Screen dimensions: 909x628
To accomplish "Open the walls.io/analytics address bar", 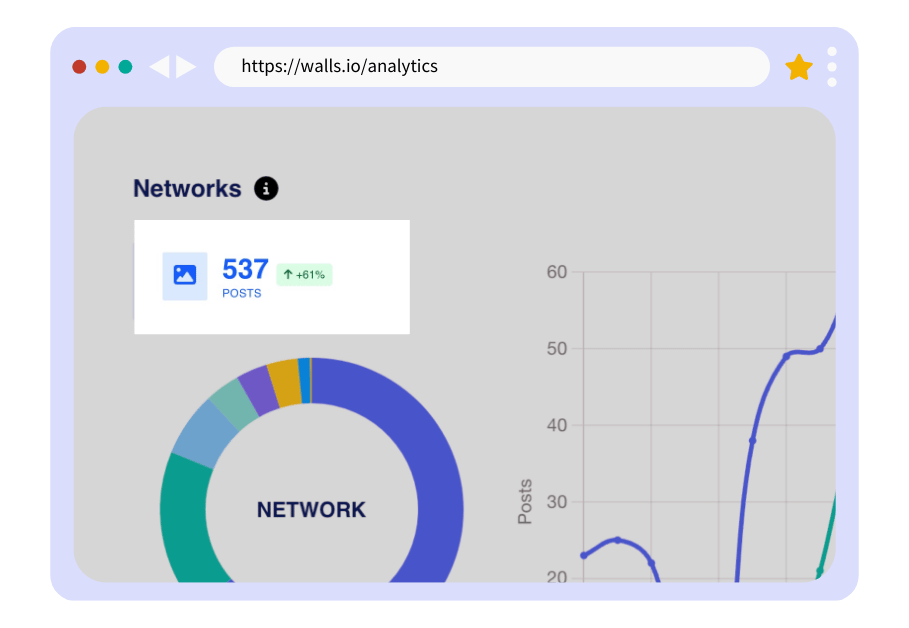I will click(x=492, y=66).
